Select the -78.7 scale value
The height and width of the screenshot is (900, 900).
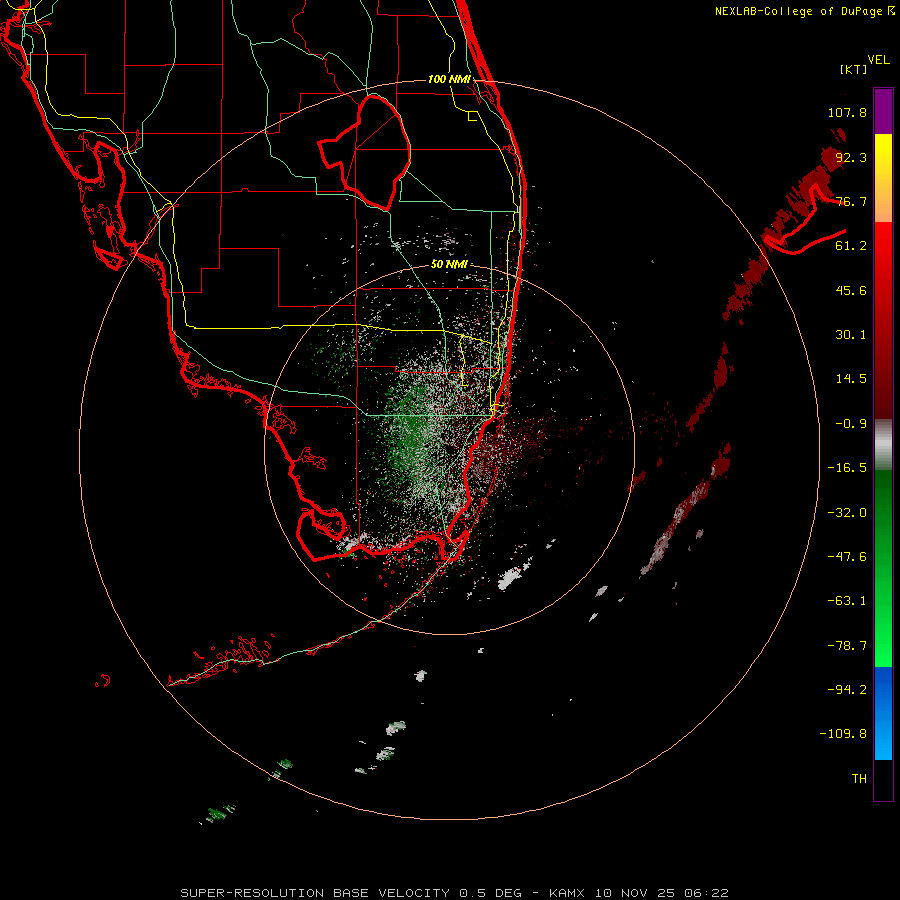tap(847, 646)
